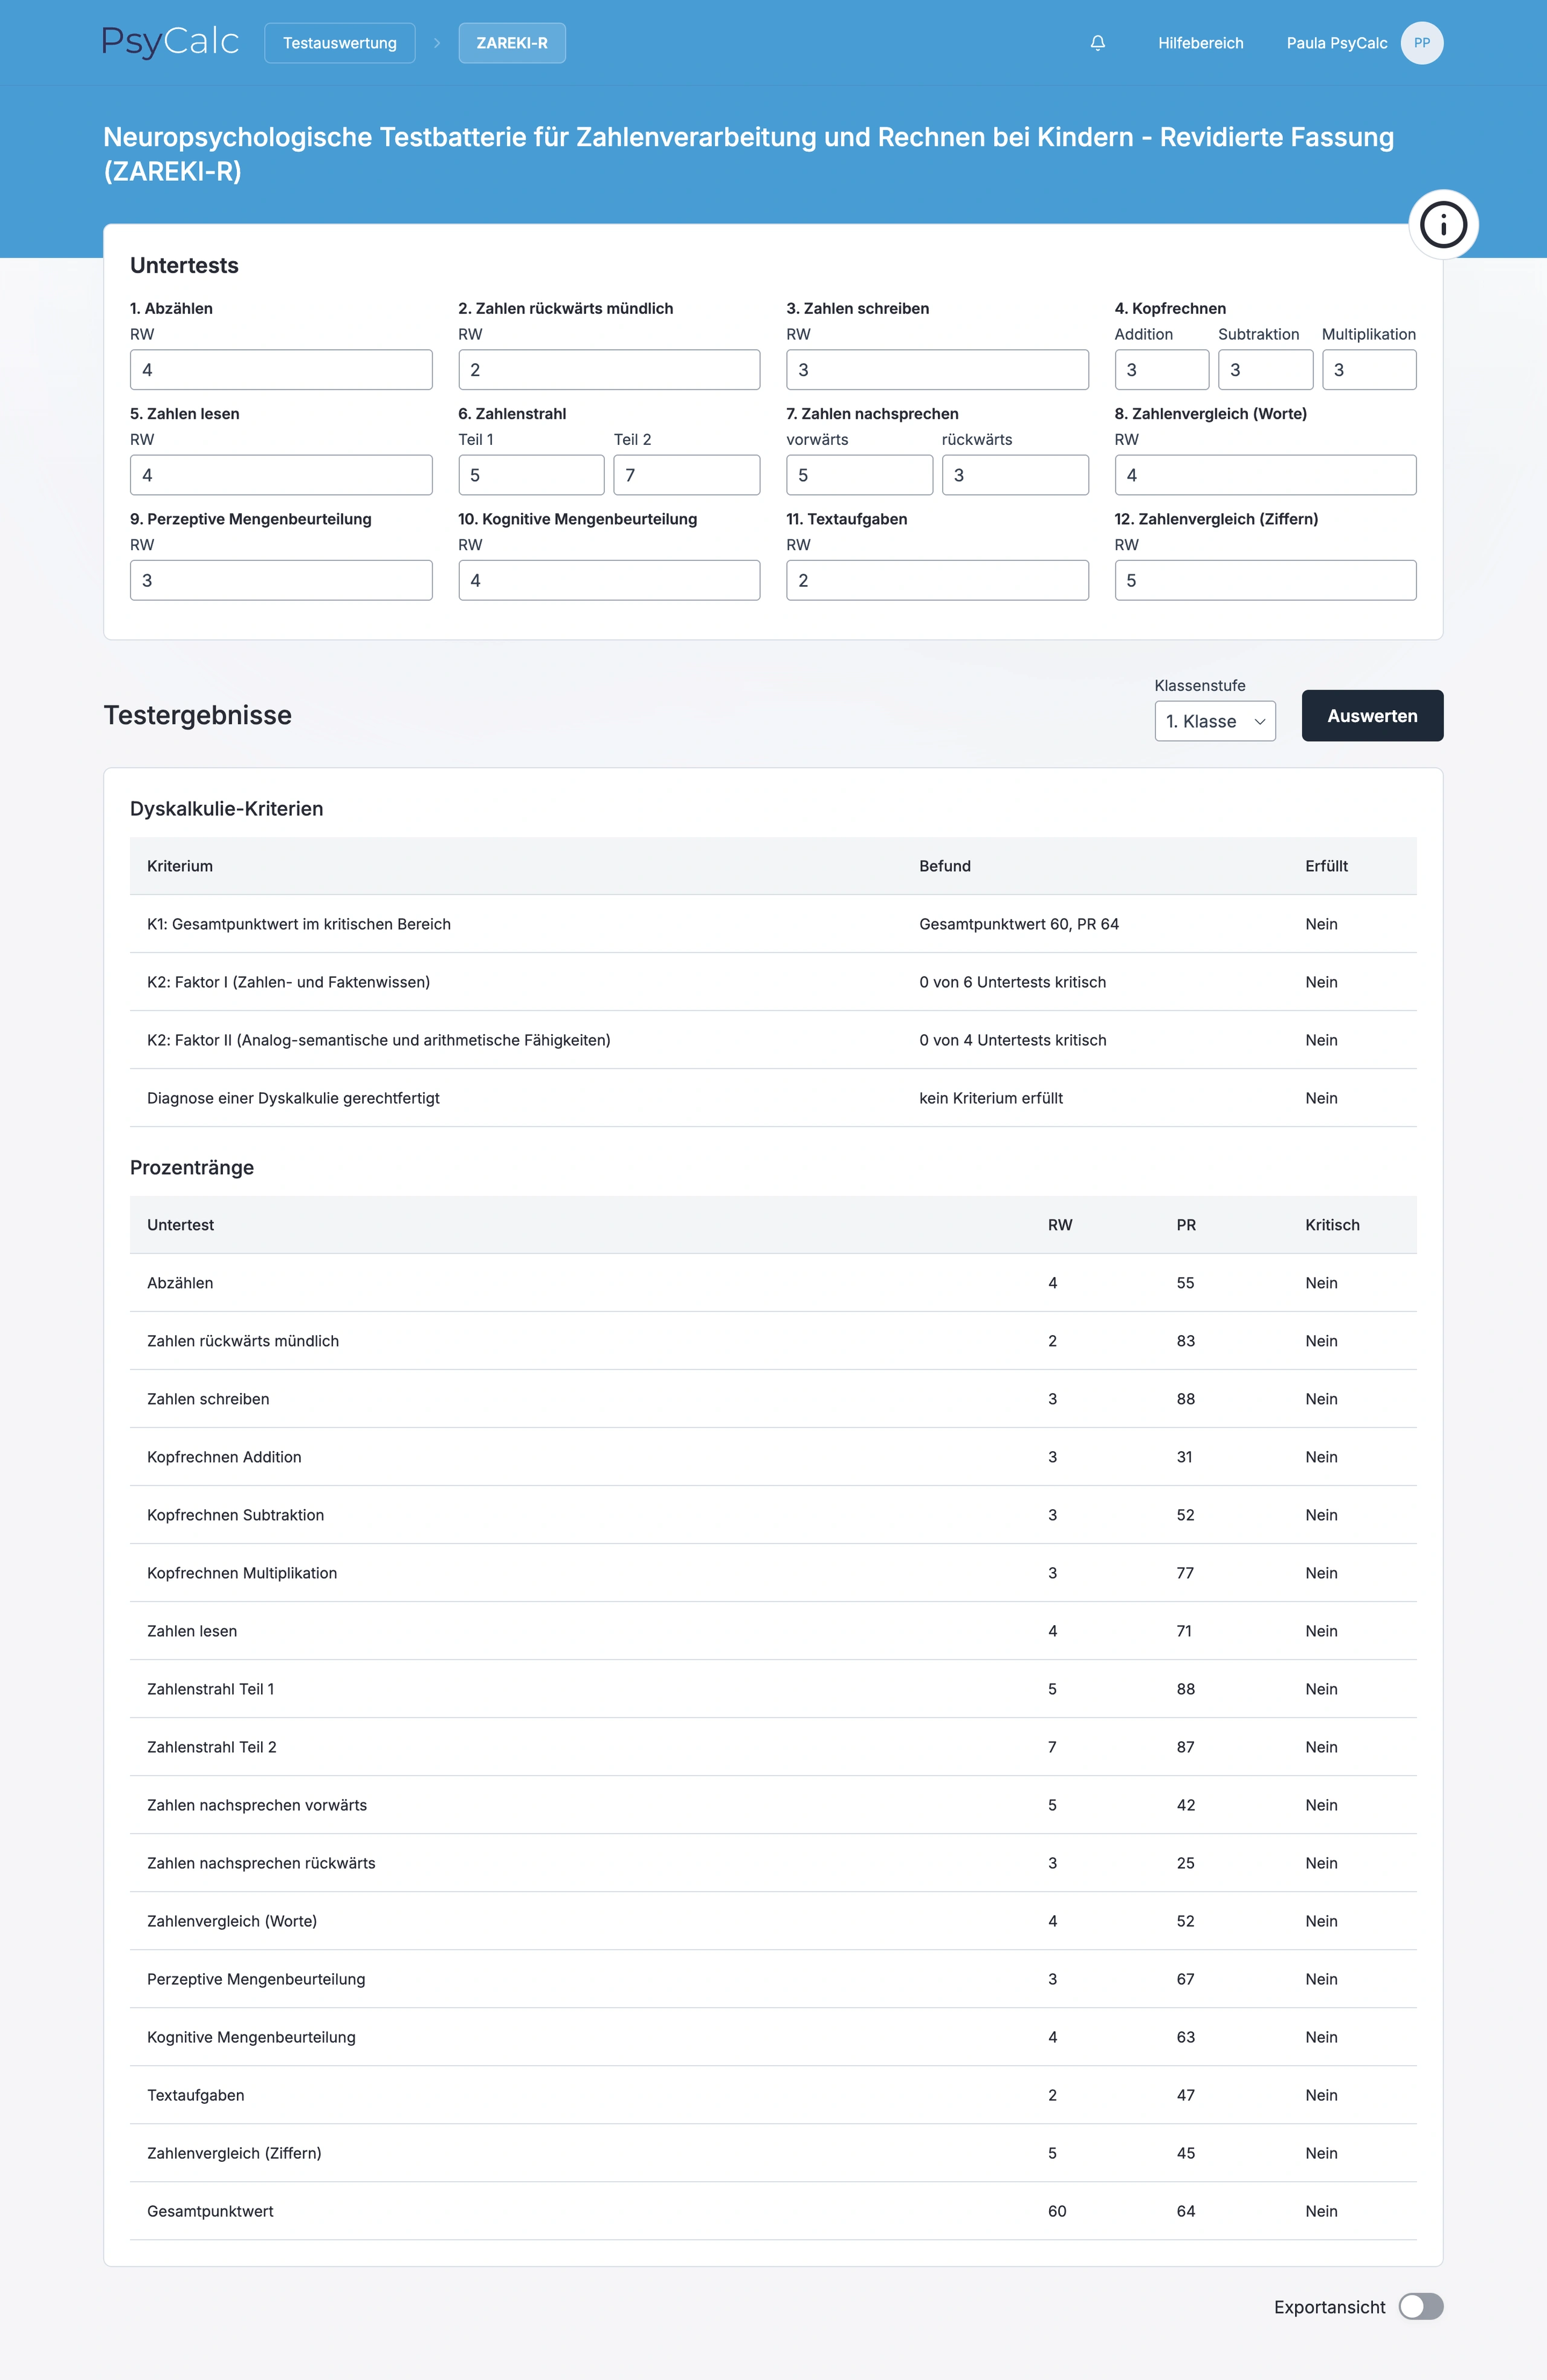This screenshot has width=1547, height=2380.
Task: Click PR value 63 for Kognitive Mengenbeurteilung
Action: (1185, 2037)
